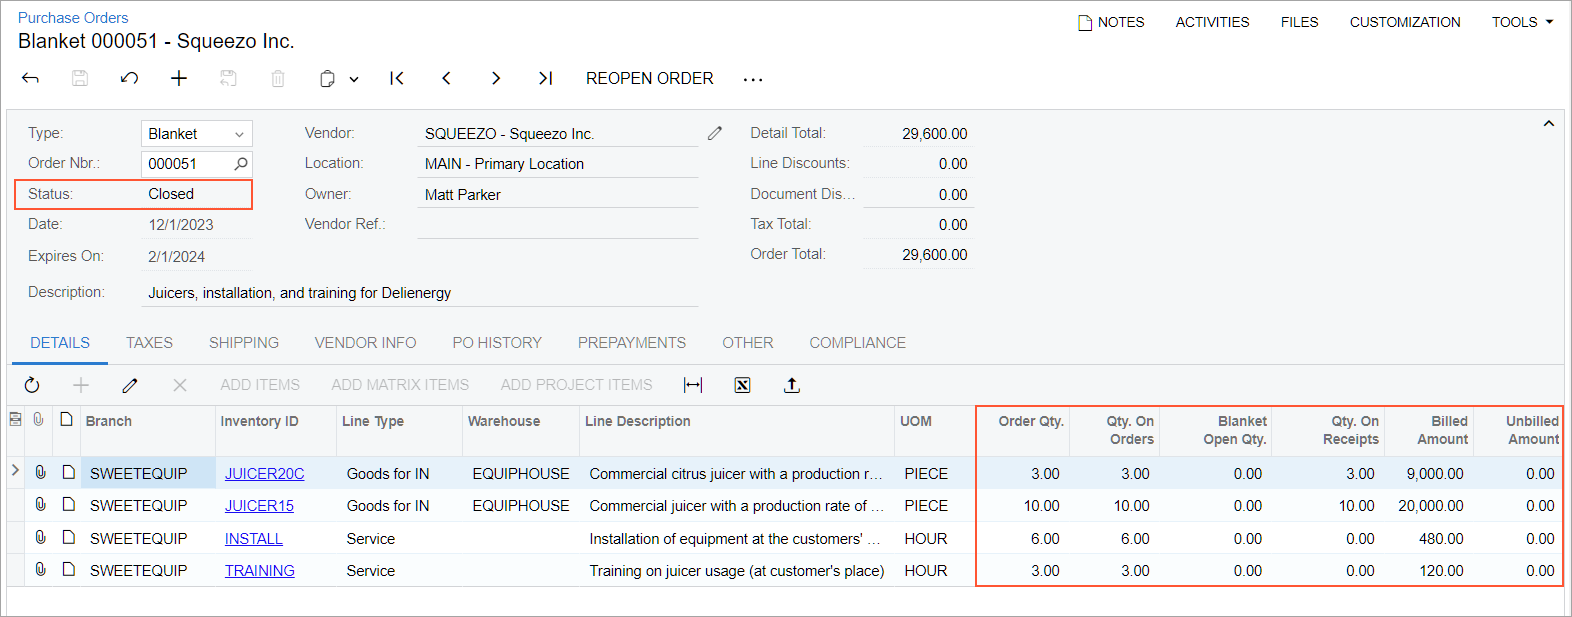
Task: Click the upload file icon in grid toolbar
Action: 792,385
